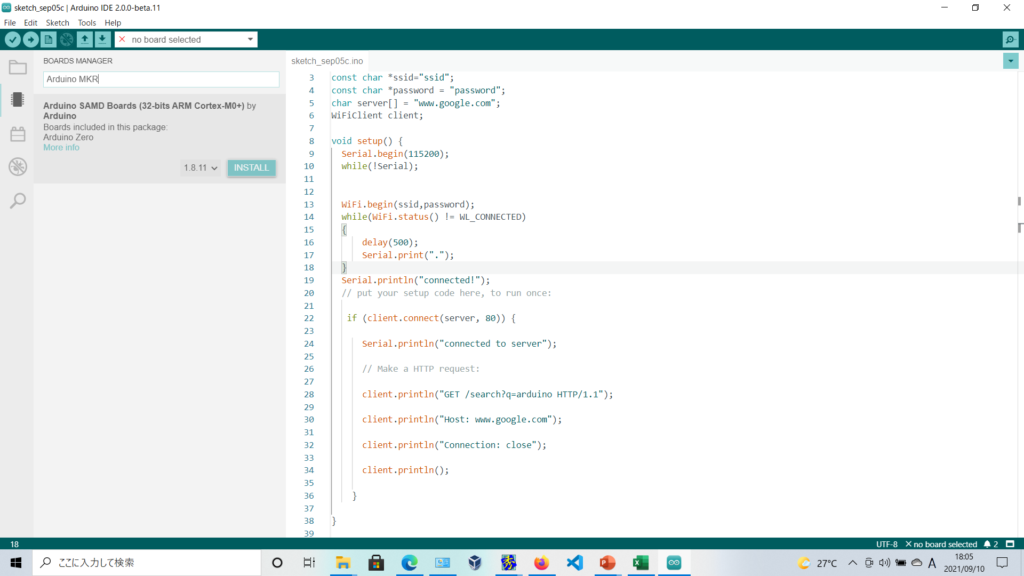Install the Arduino SAMD Boards package
1024x576 pixels.
pos(251,168)
